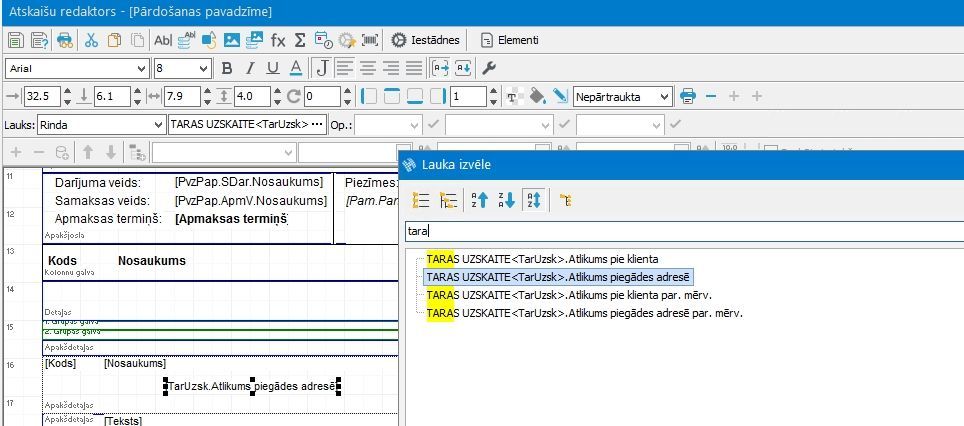Viewport: 964px width, 426px height.
Task: Open Iestādnes settings
Action: (425, 41)
